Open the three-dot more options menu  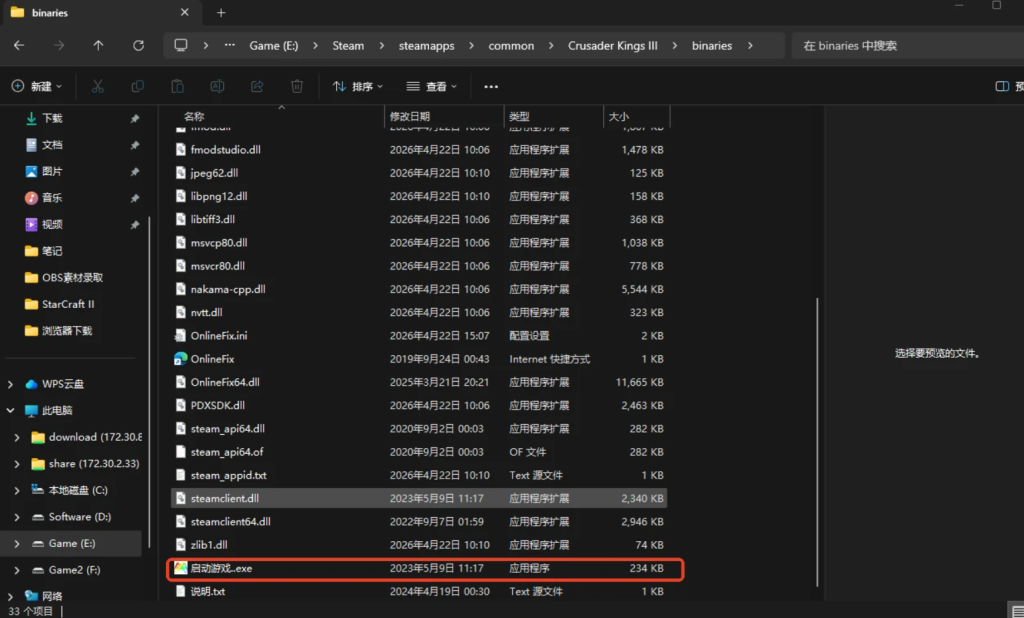(490, 87)
